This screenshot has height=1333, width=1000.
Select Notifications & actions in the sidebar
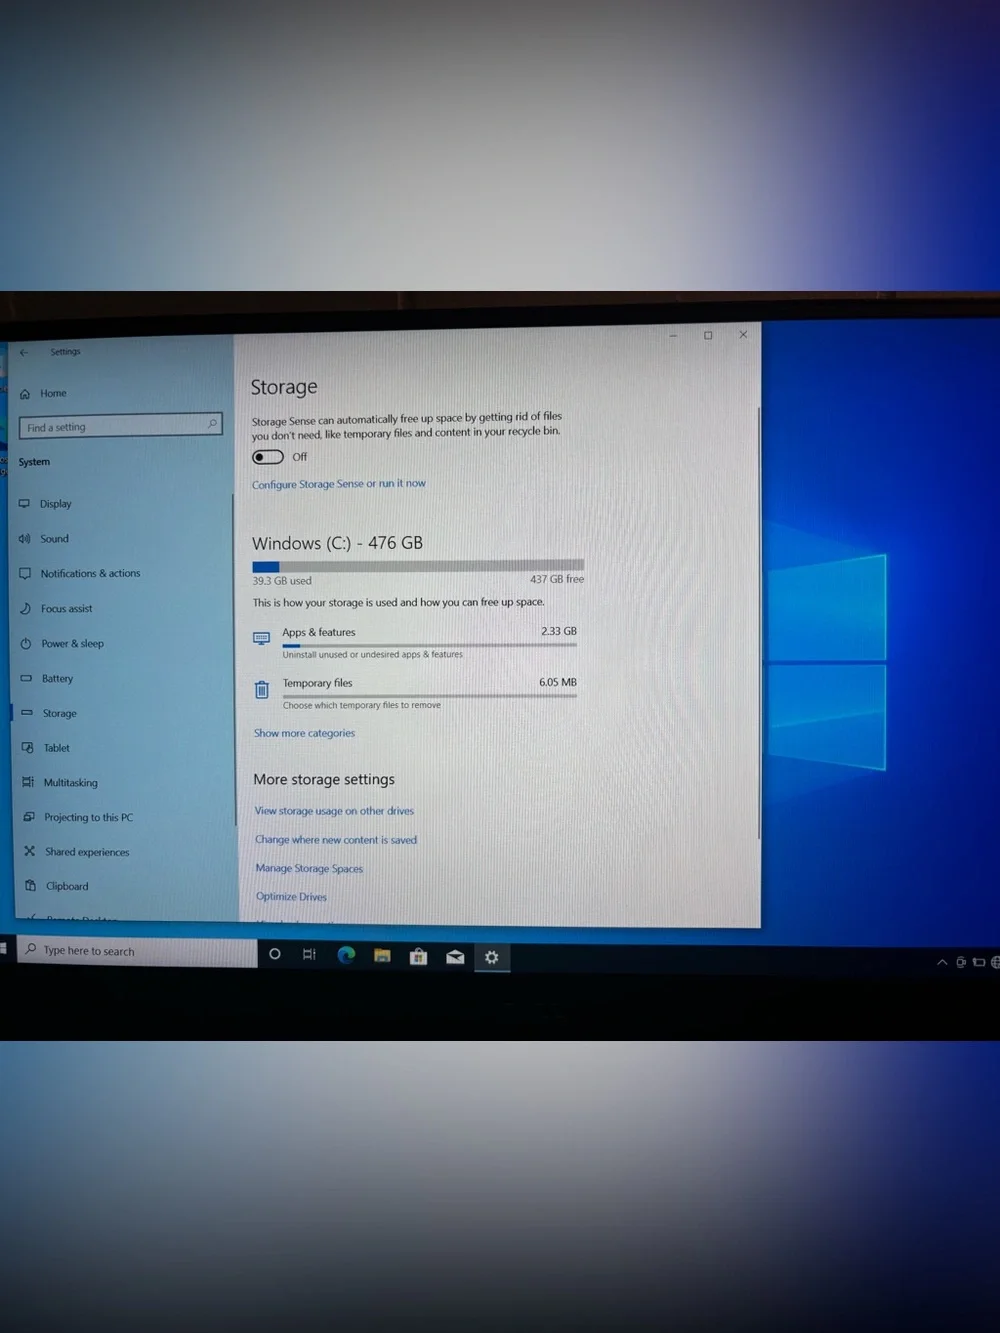click(80, 573)
